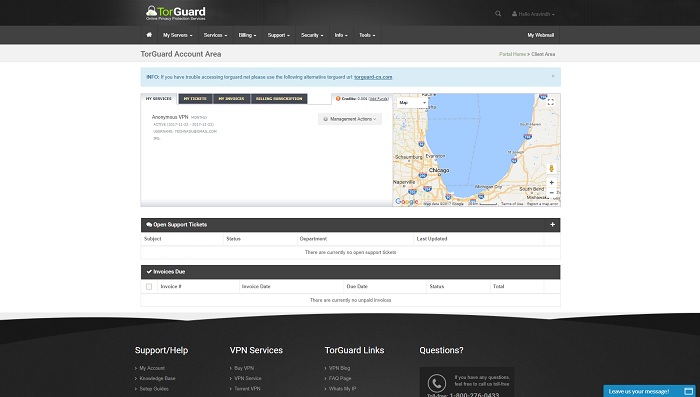Click the Invoice Date column header
The image size is (700, 397).
(x=256, y=287)
